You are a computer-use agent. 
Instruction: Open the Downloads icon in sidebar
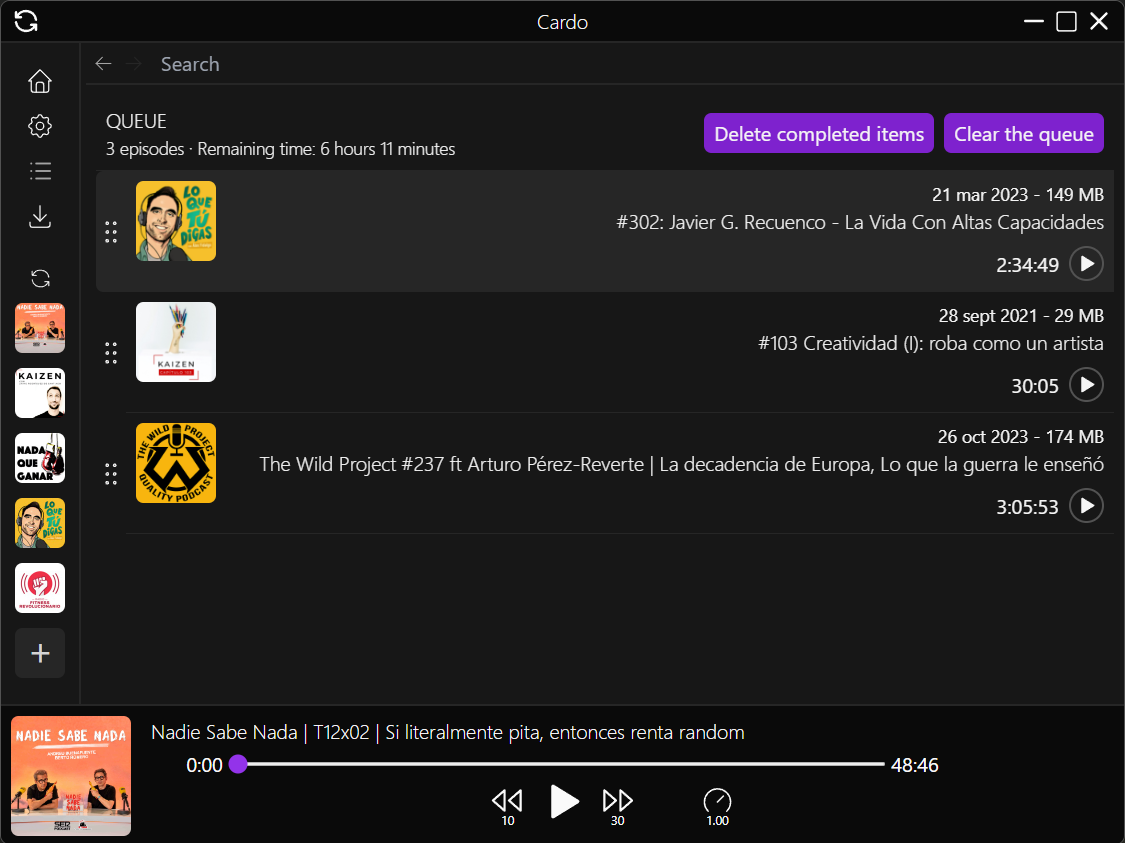click(x=39, y=216)
